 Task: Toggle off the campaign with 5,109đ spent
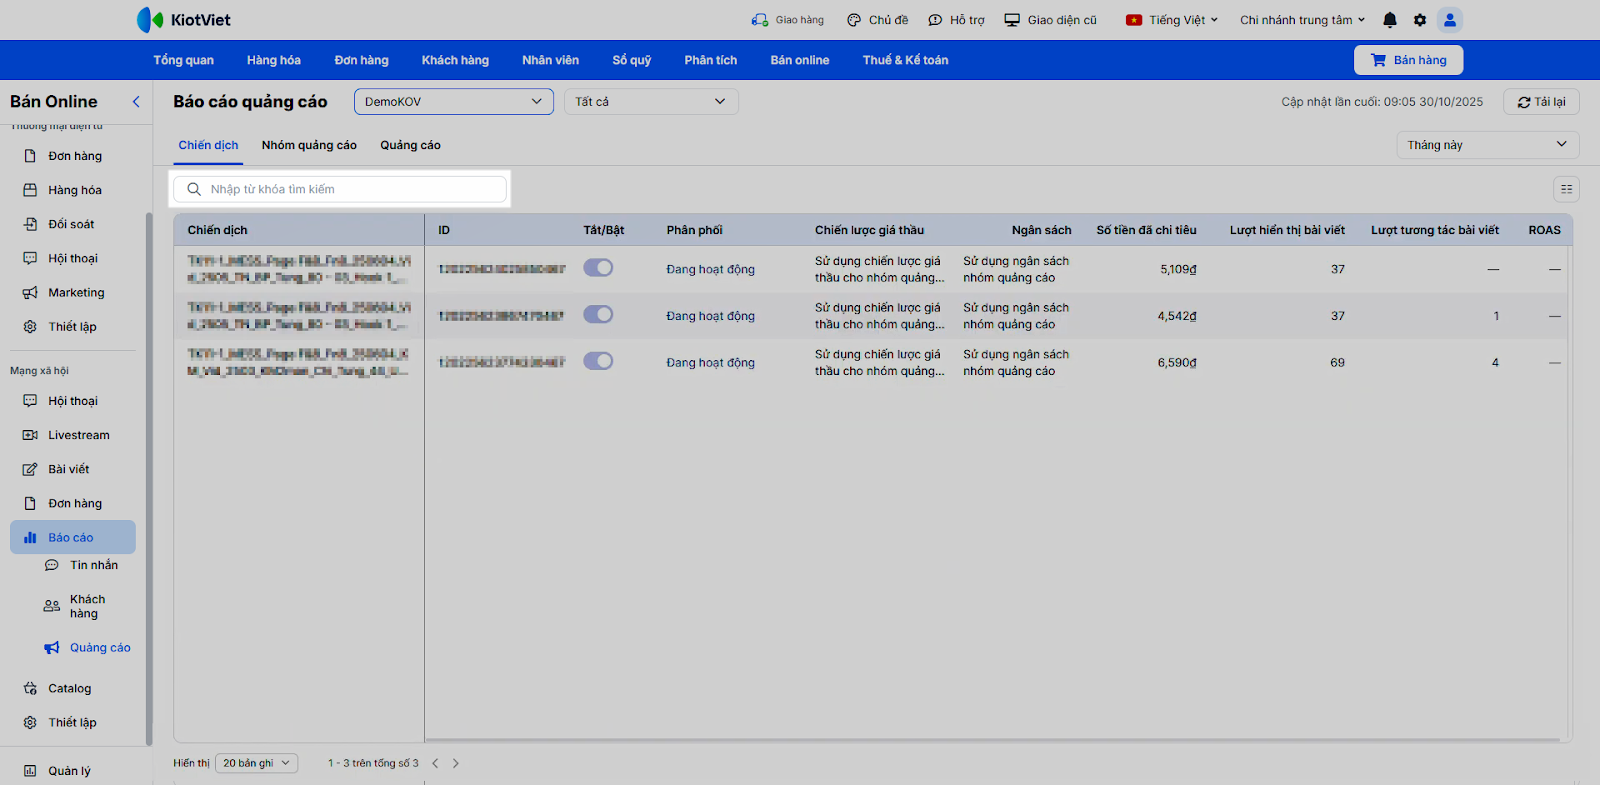[x=598, y=268]
